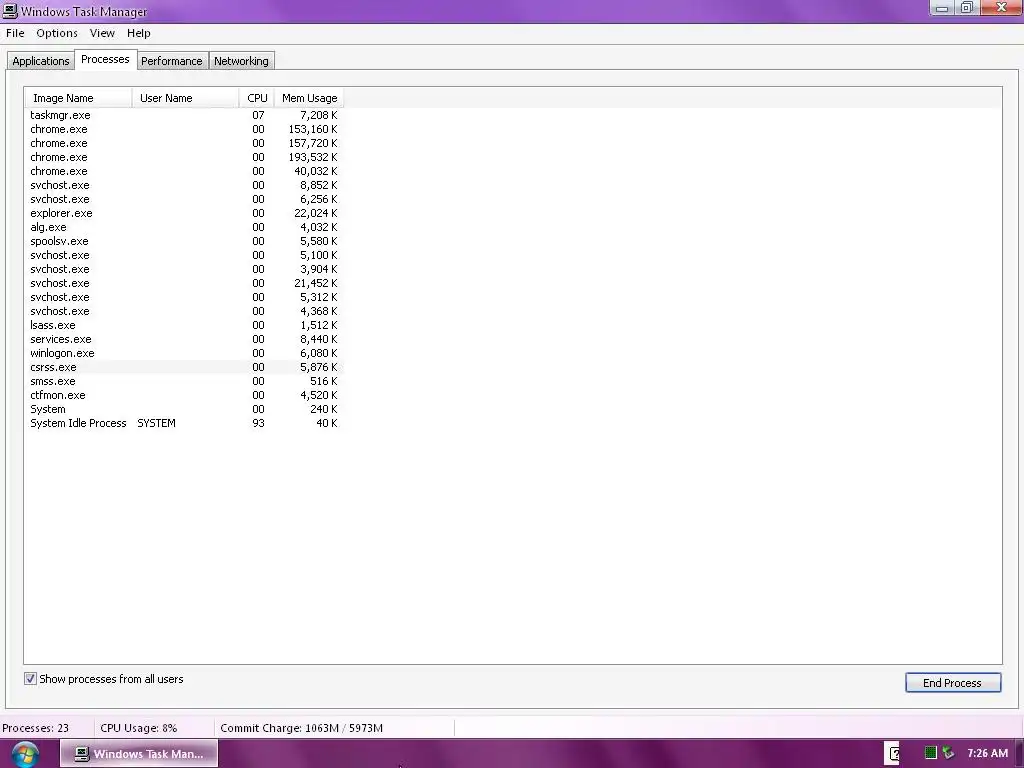
Task: Click the Commit Charge status entry
Action: pos(301,728)
